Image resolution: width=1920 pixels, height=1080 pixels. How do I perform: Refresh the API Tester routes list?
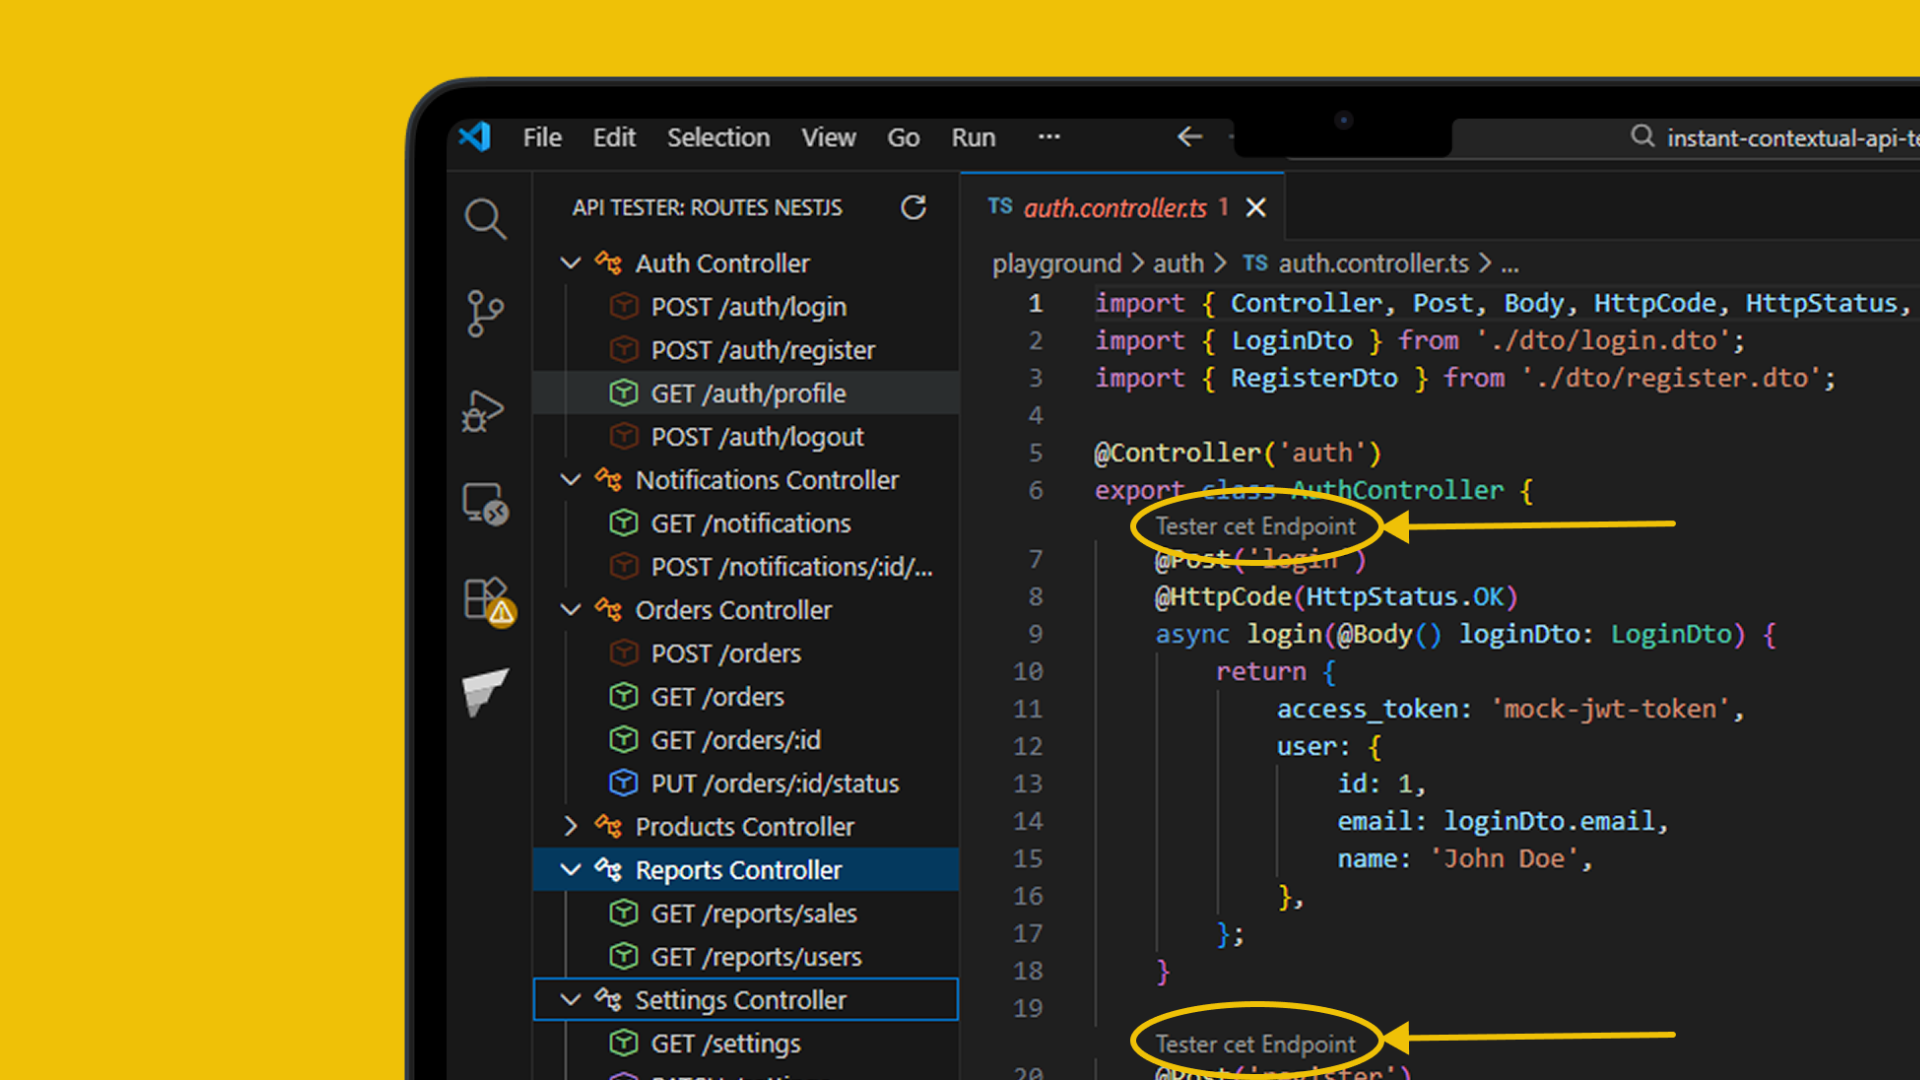913,208
